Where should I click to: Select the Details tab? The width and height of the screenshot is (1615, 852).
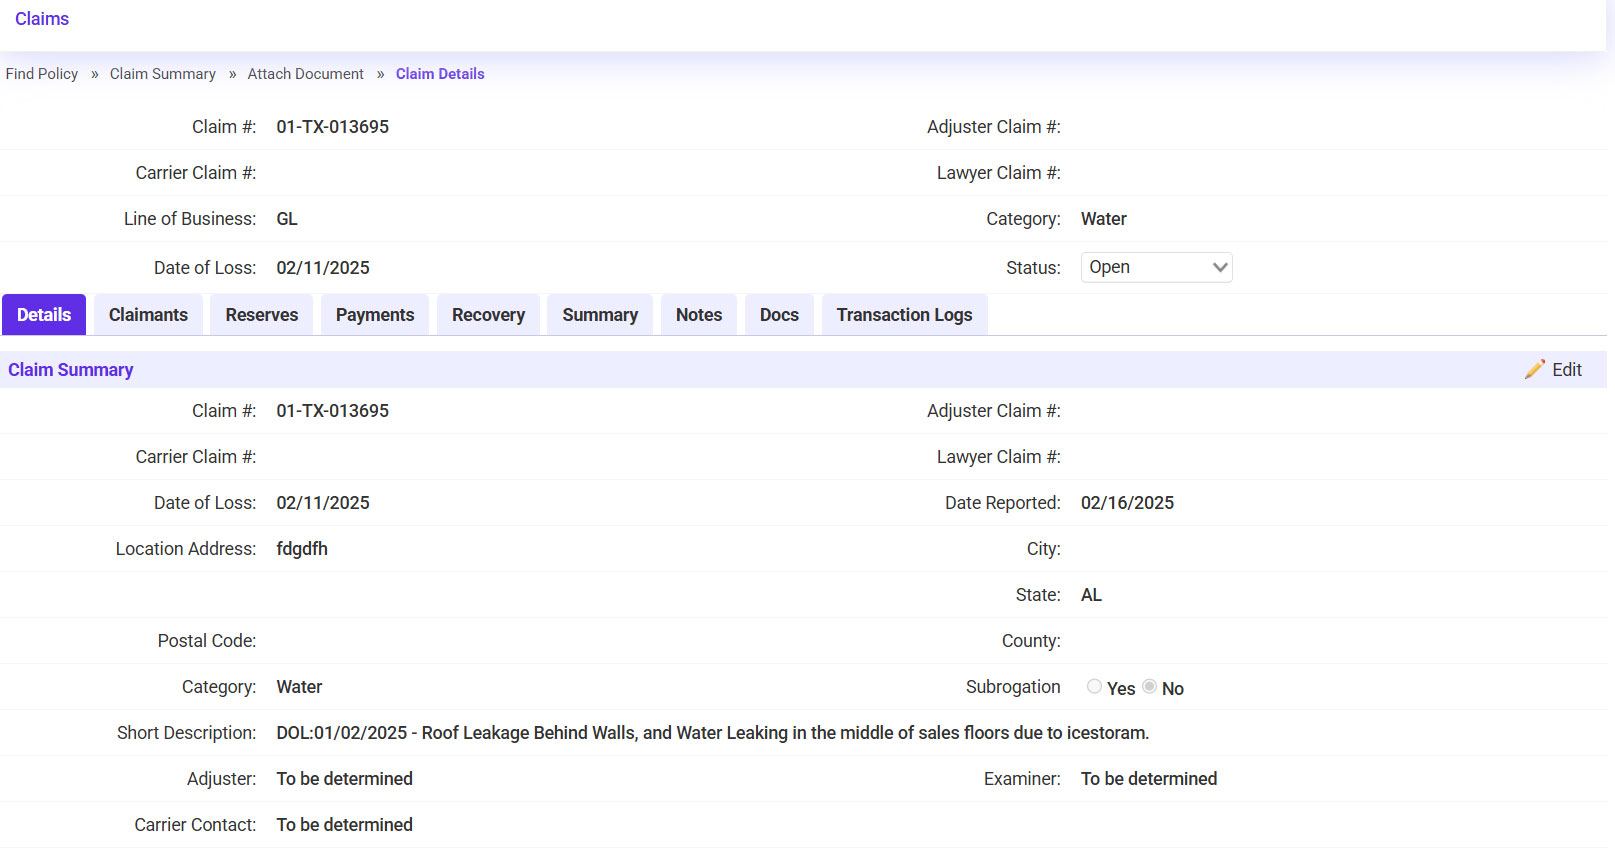pos(44,315)
